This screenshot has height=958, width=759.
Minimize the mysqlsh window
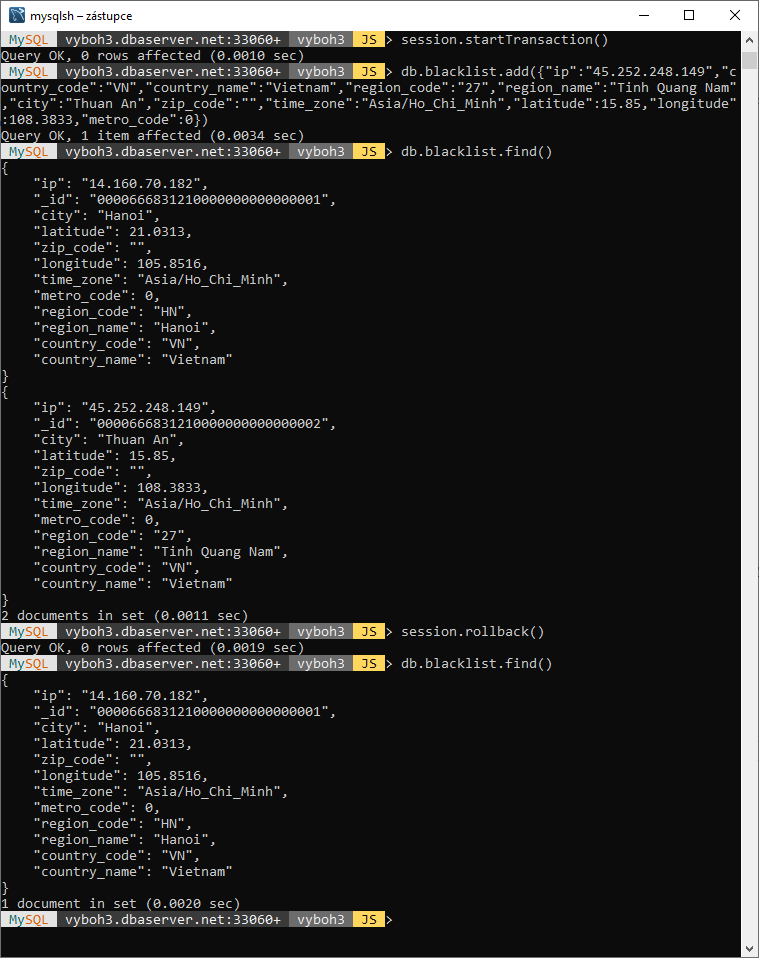[644, 15]
